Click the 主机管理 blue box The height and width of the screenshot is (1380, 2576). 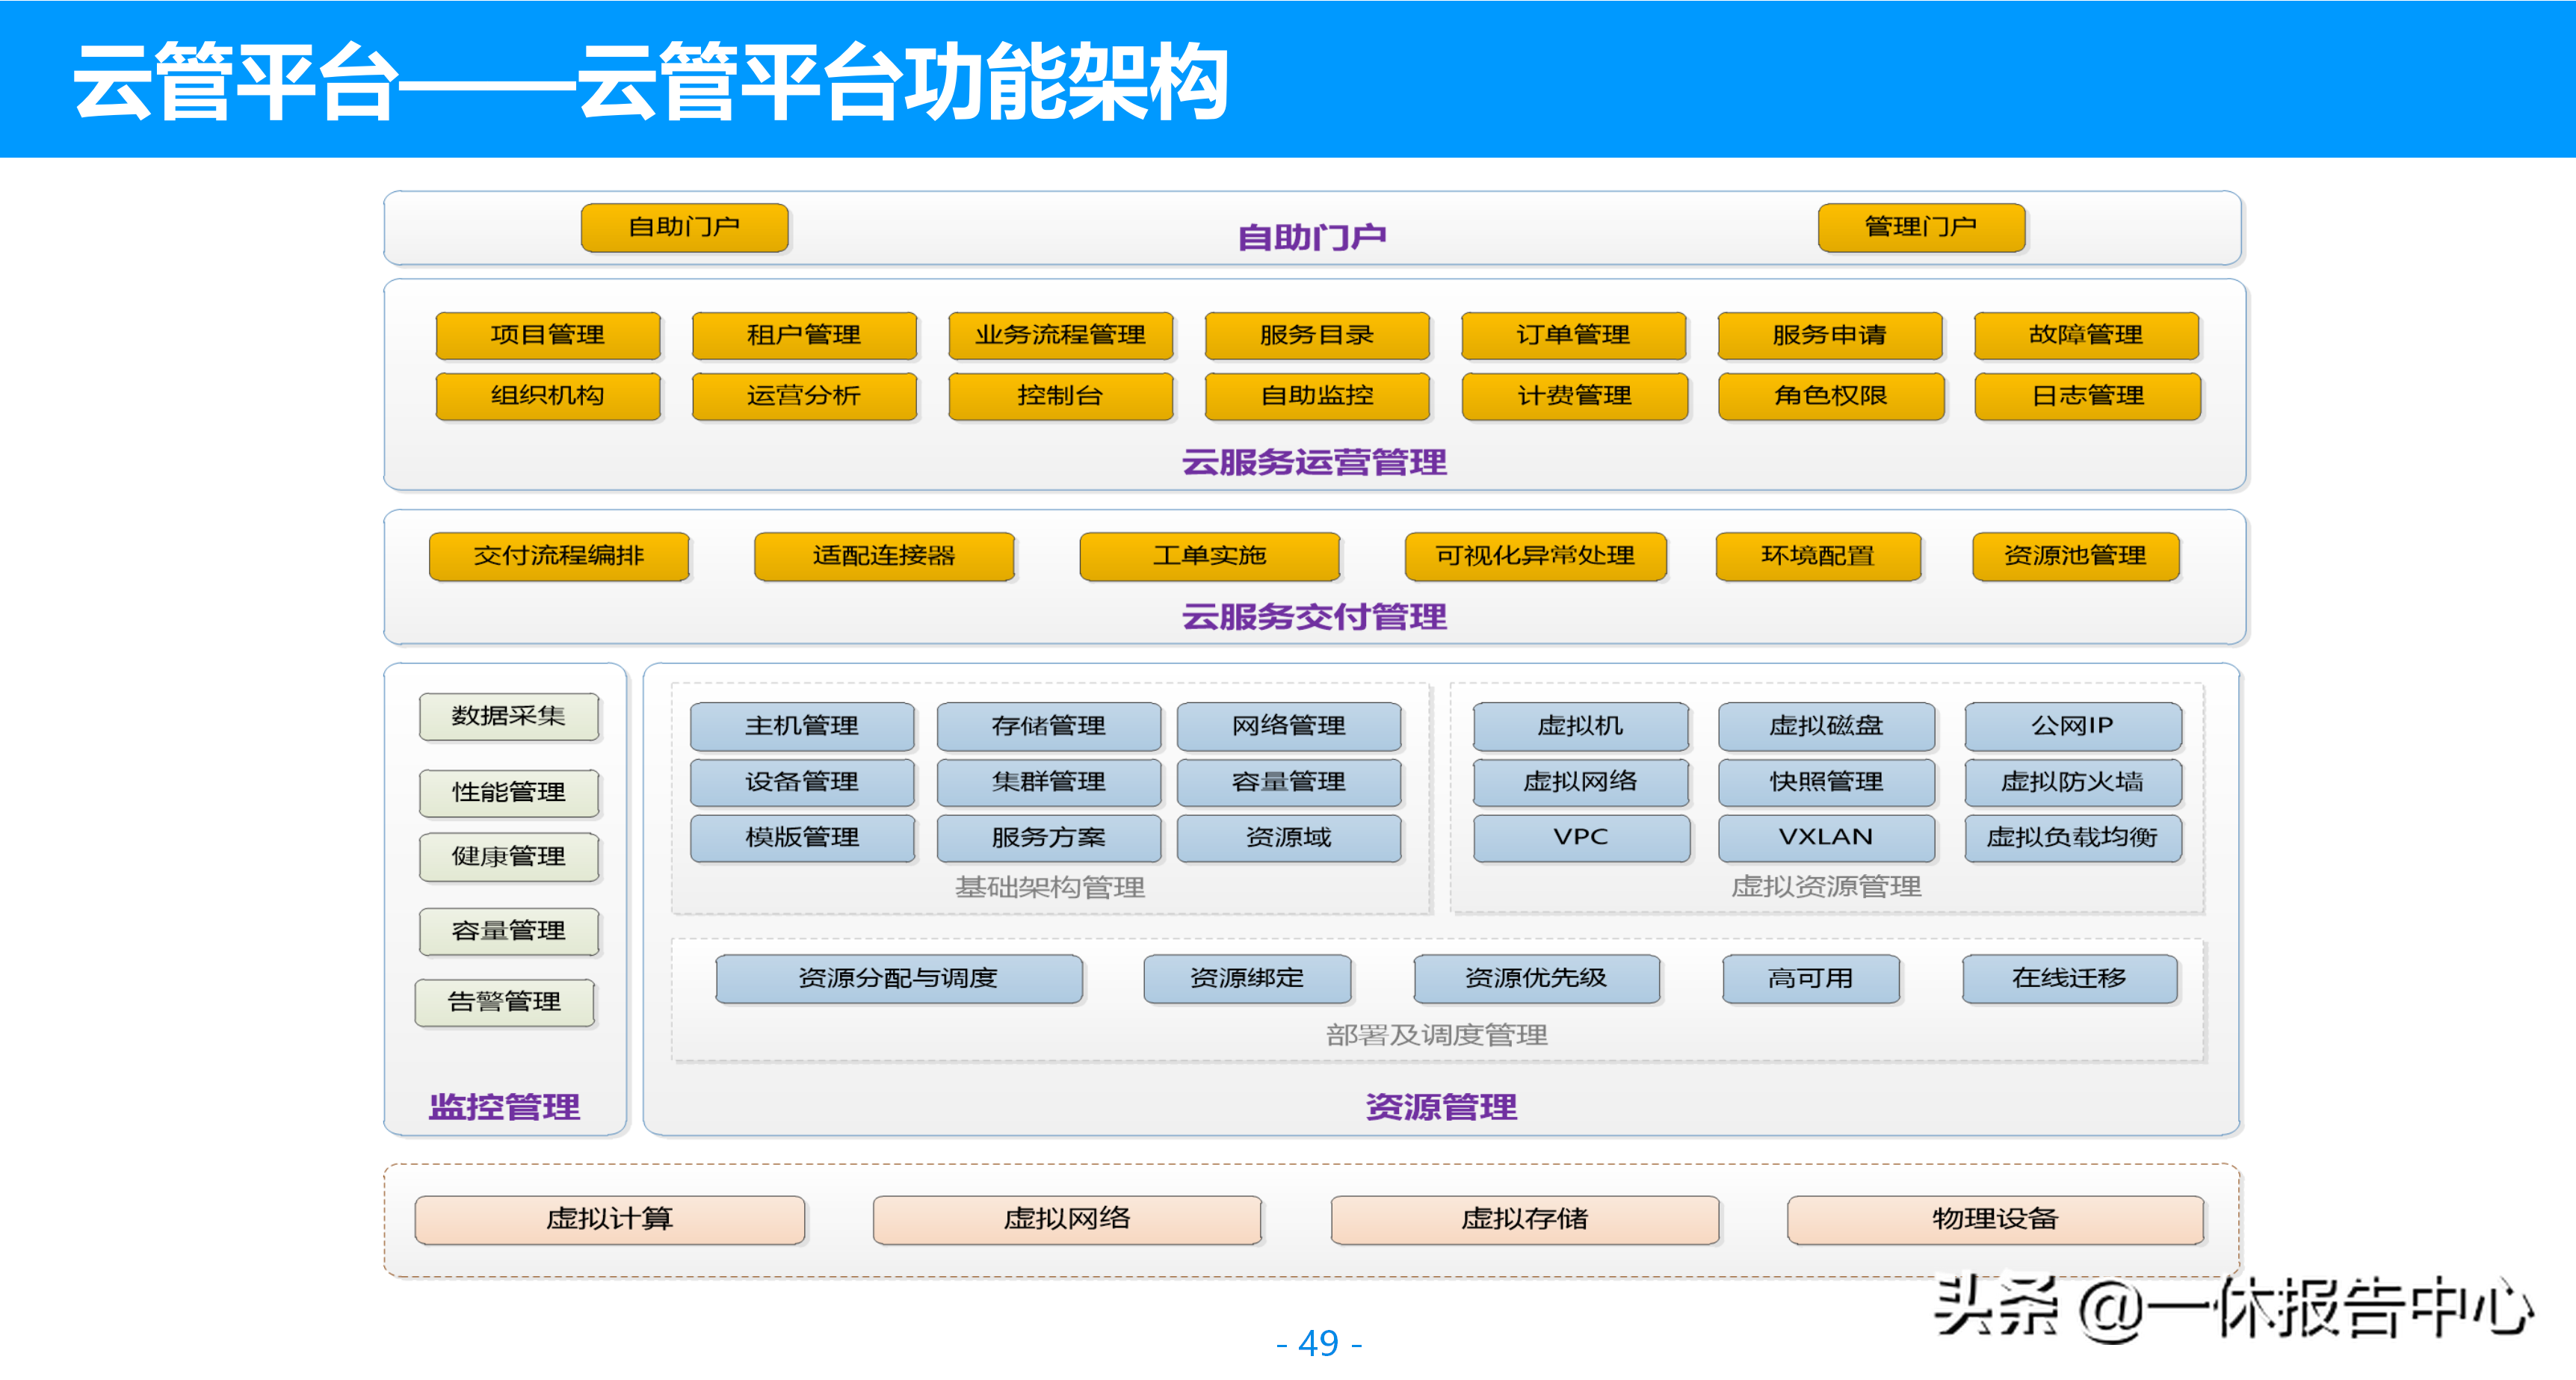[802, 726]
